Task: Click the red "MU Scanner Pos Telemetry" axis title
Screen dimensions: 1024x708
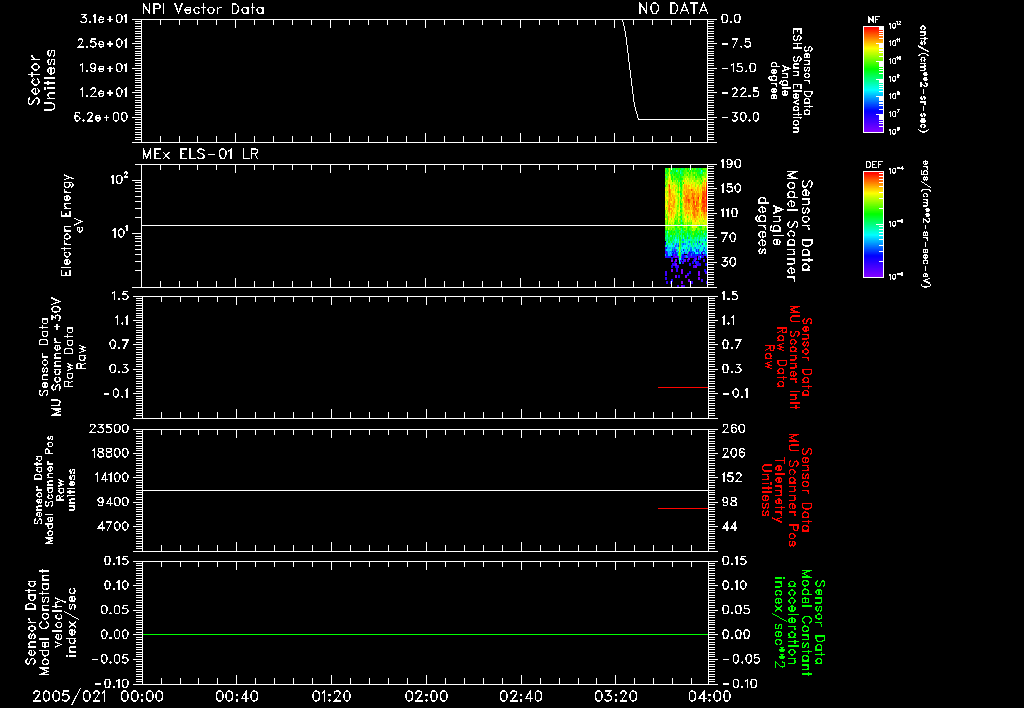Action: coord(786,490)
